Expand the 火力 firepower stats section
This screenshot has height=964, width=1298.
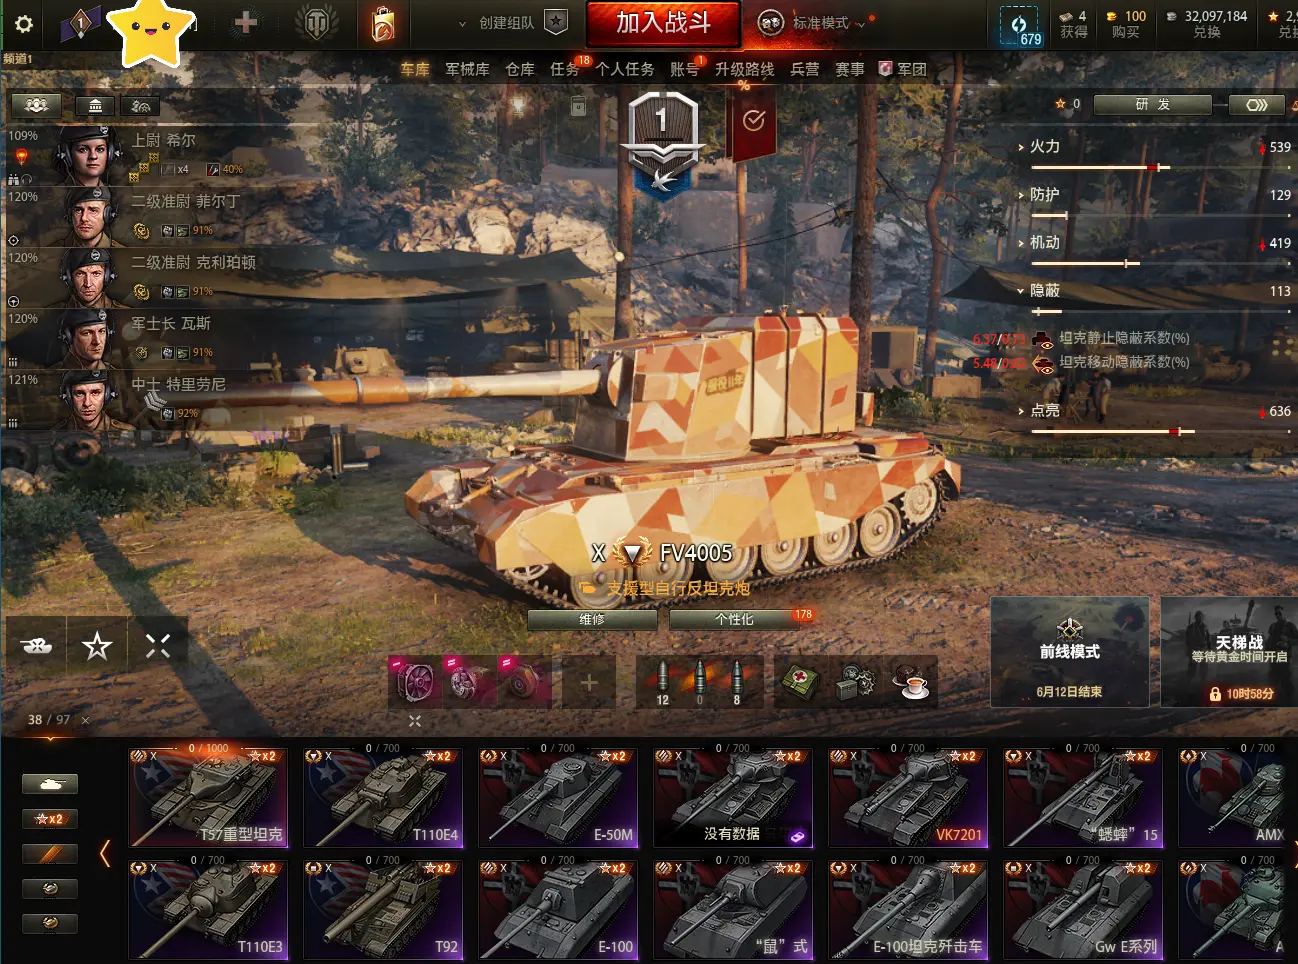coord(1038,146)
